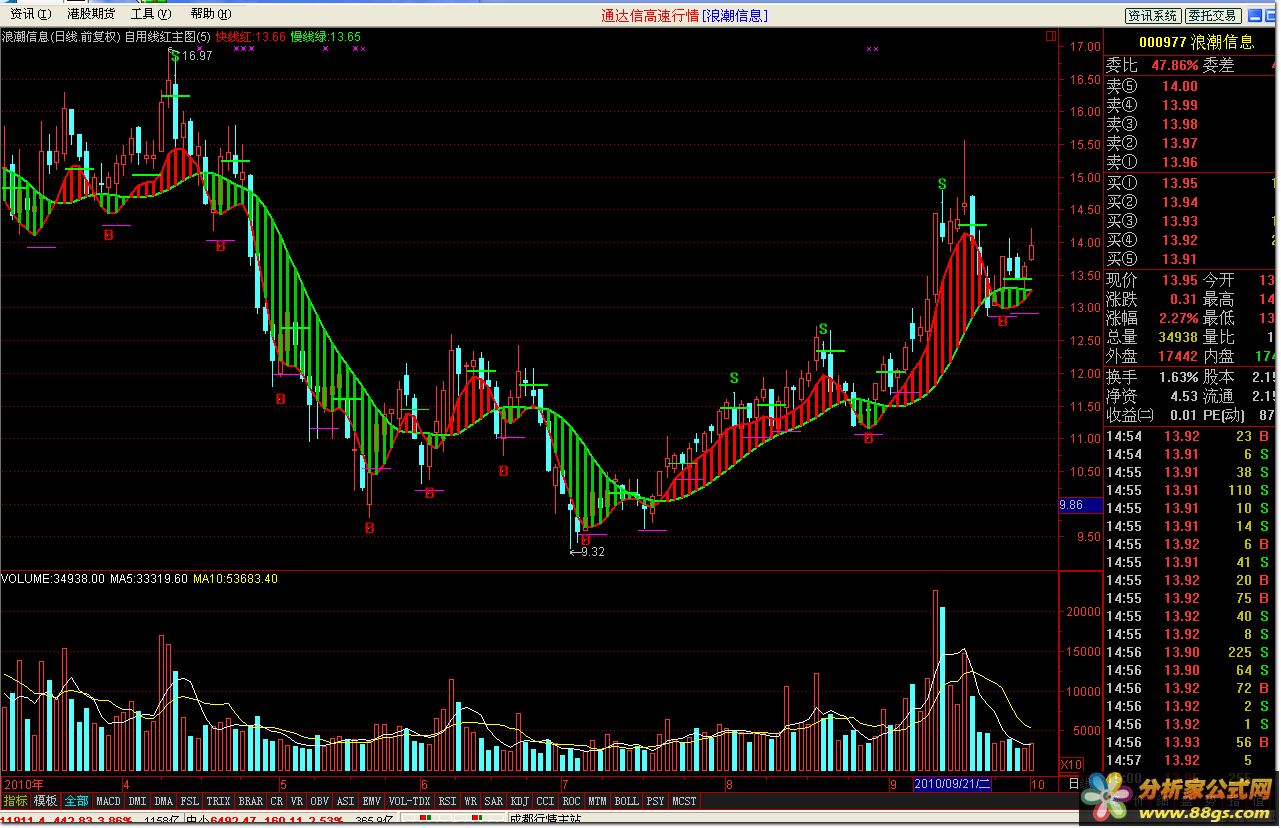Click the VOLUME:34938.00 label

tap(53, 578)
